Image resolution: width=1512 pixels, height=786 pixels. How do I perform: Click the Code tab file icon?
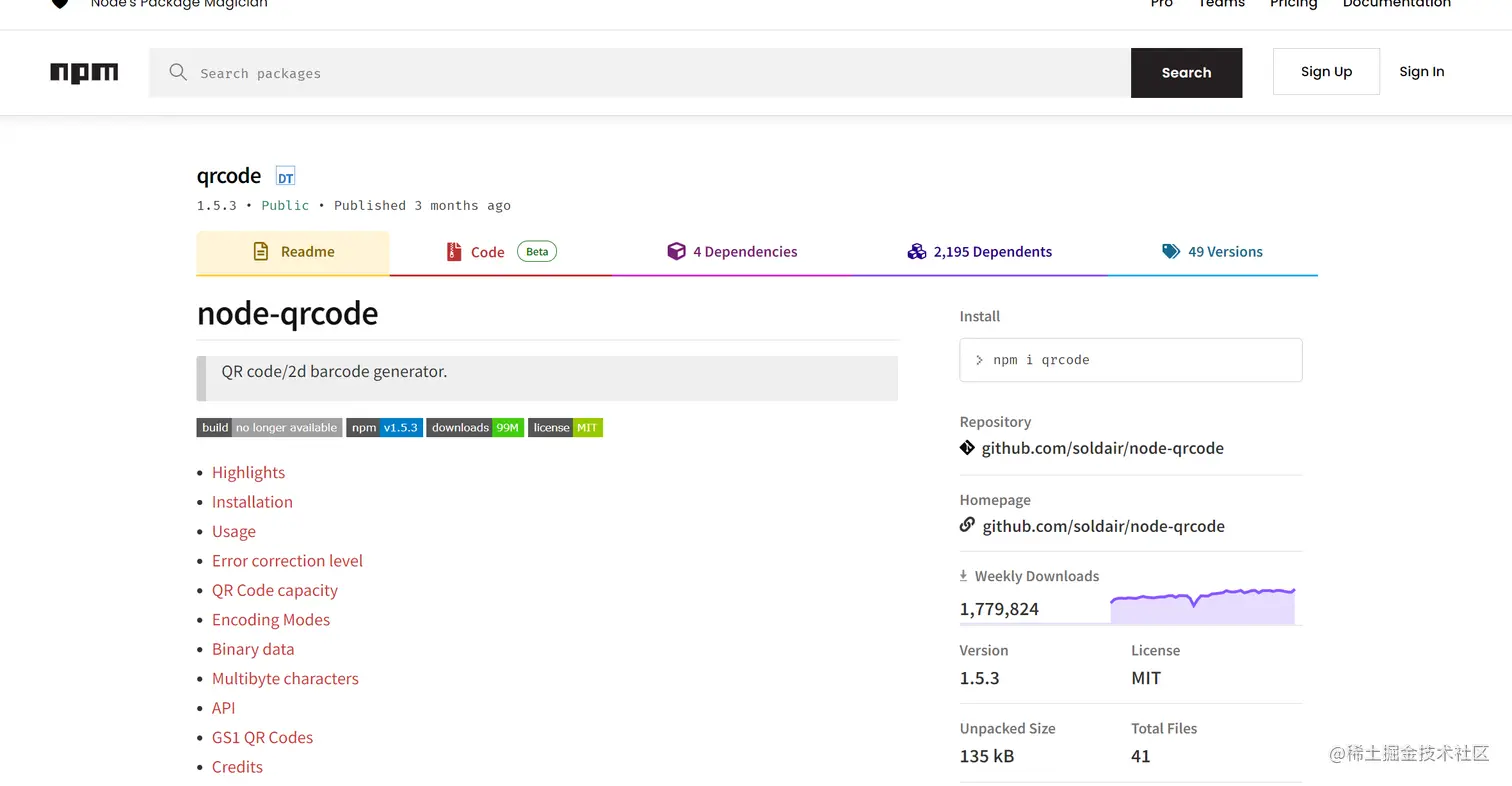tap(454, 252)
